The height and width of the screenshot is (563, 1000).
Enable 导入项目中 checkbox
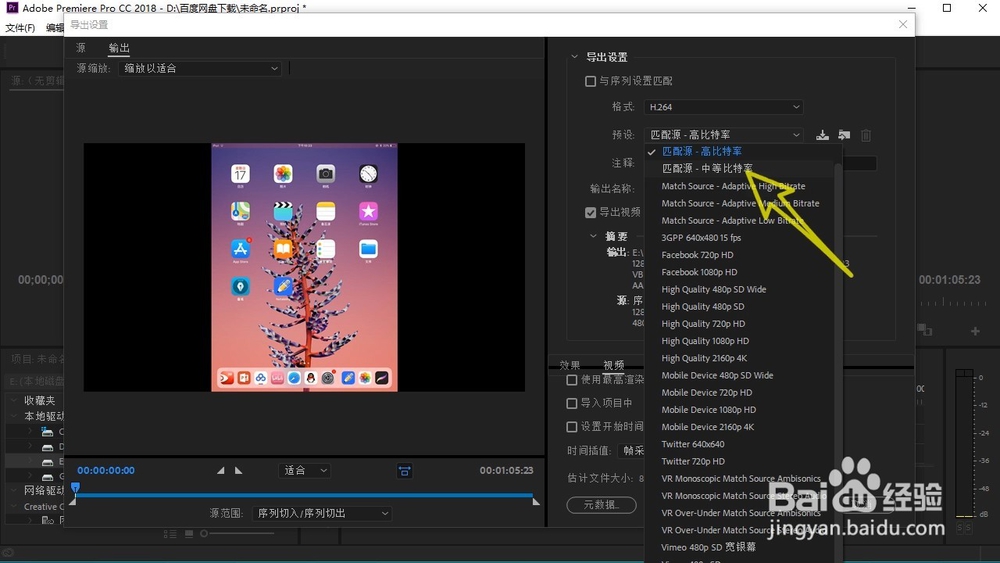[572, 403]
